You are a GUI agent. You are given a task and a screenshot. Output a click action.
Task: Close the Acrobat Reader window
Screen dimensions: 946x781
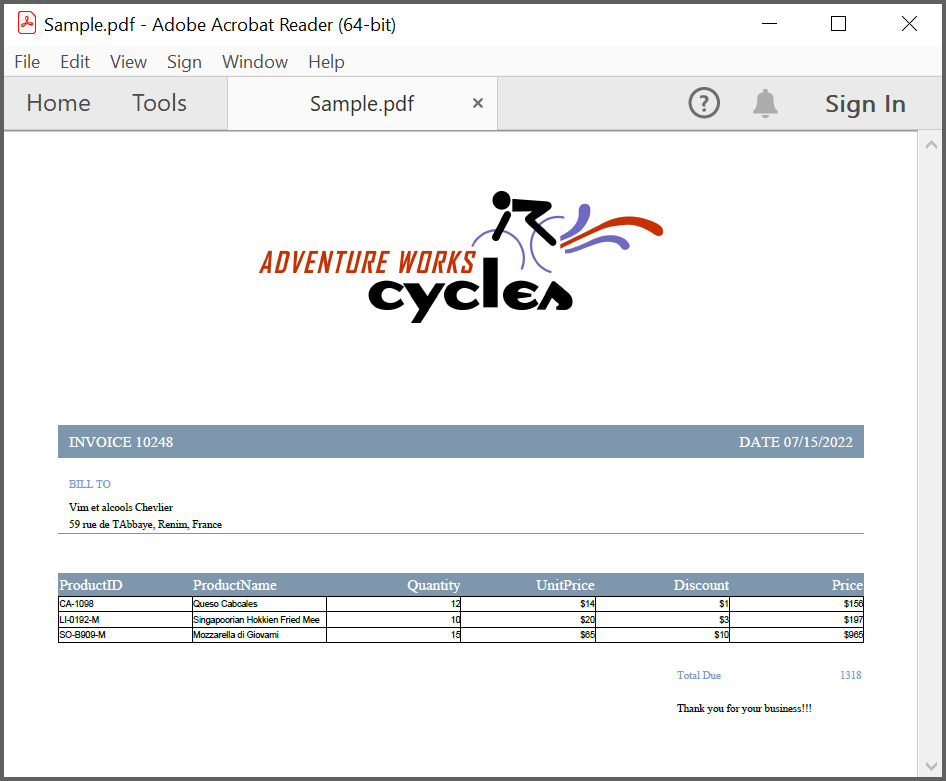(909, 24)
